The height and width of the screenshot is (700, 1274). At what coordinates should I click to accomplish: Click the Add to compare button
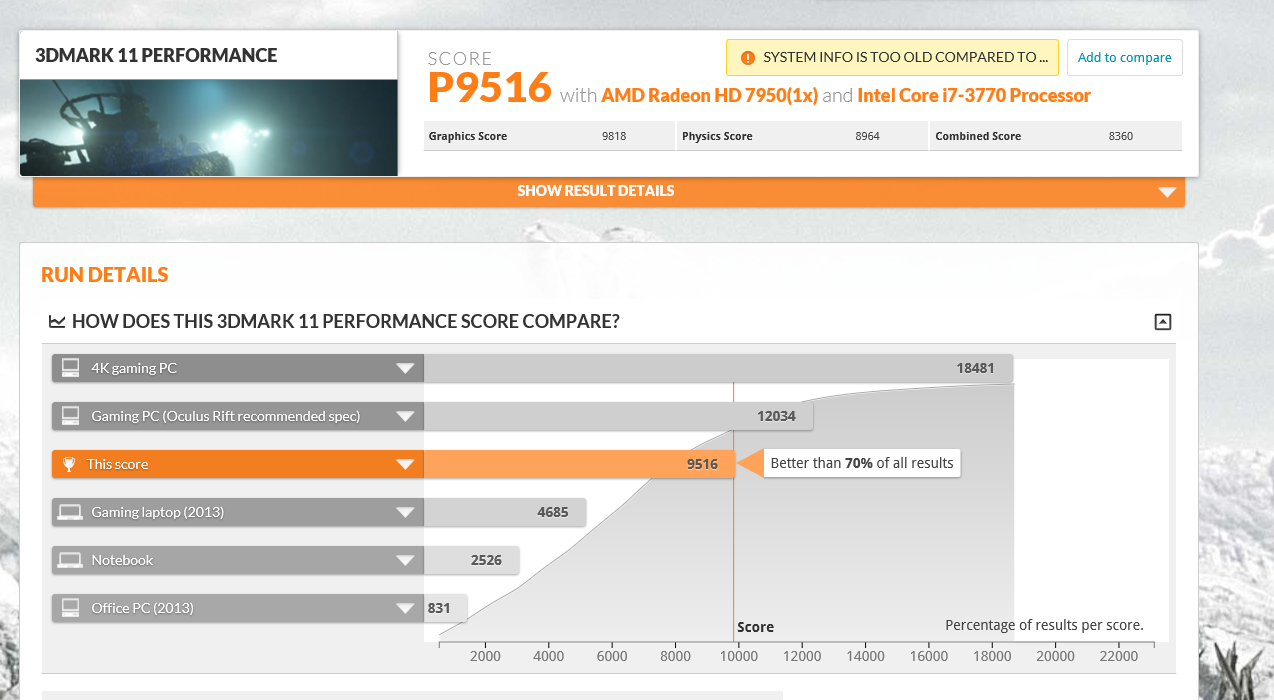click(x=1125, y=58)
